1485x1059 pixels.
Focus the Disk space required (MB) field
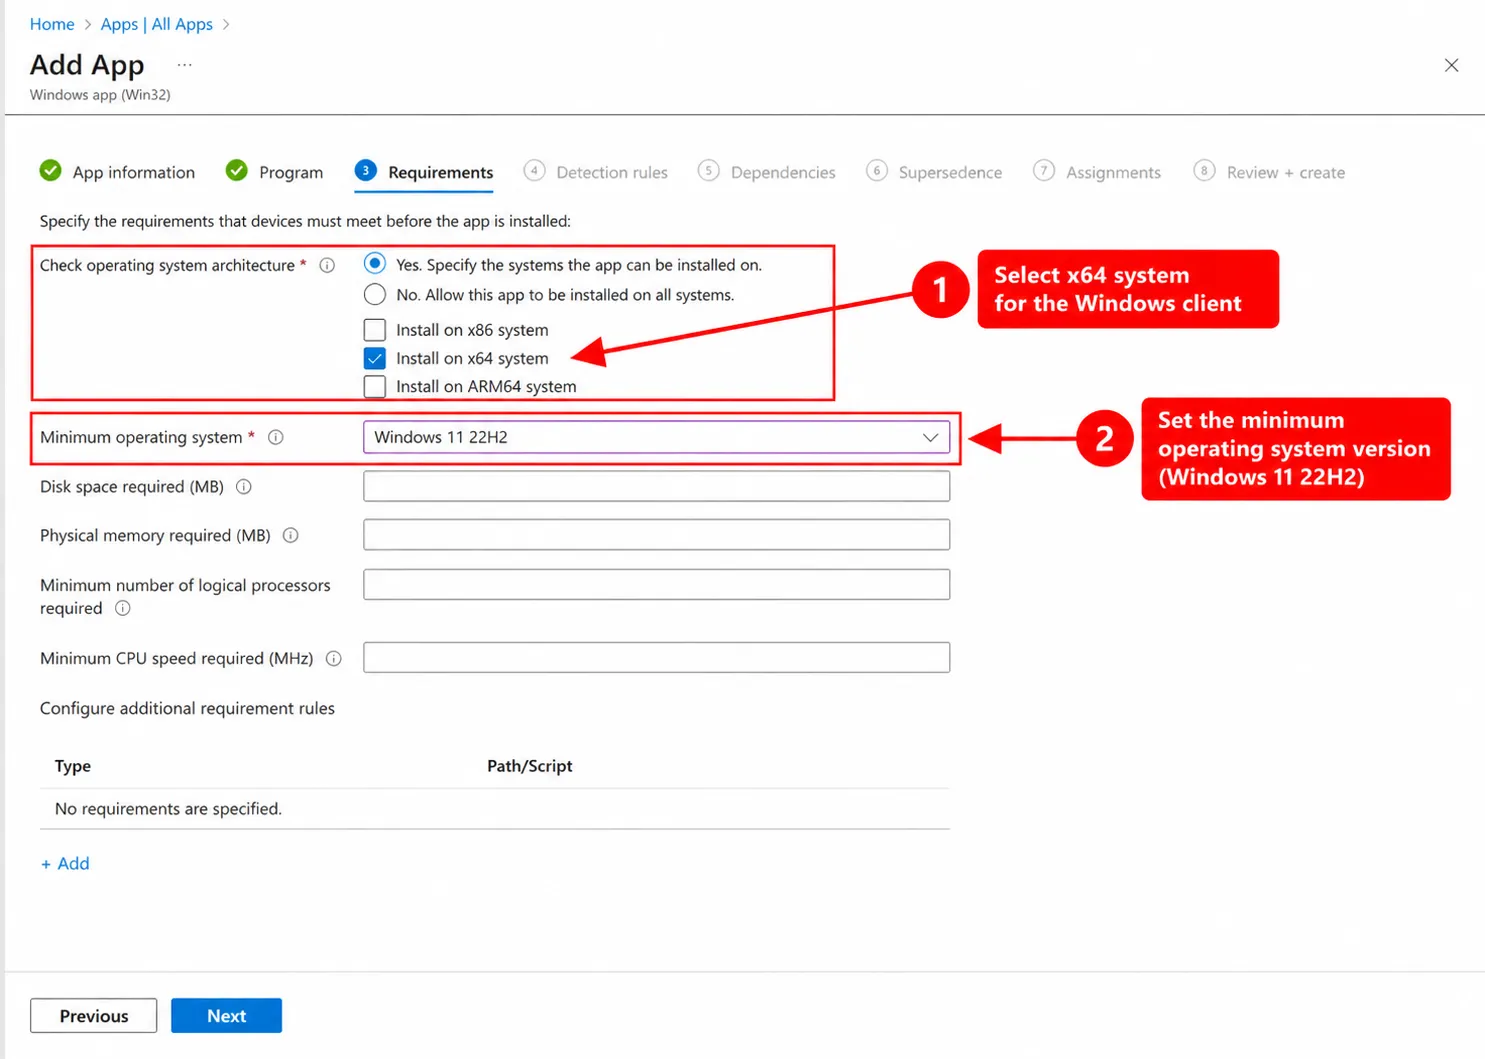[x=656, y=486]
